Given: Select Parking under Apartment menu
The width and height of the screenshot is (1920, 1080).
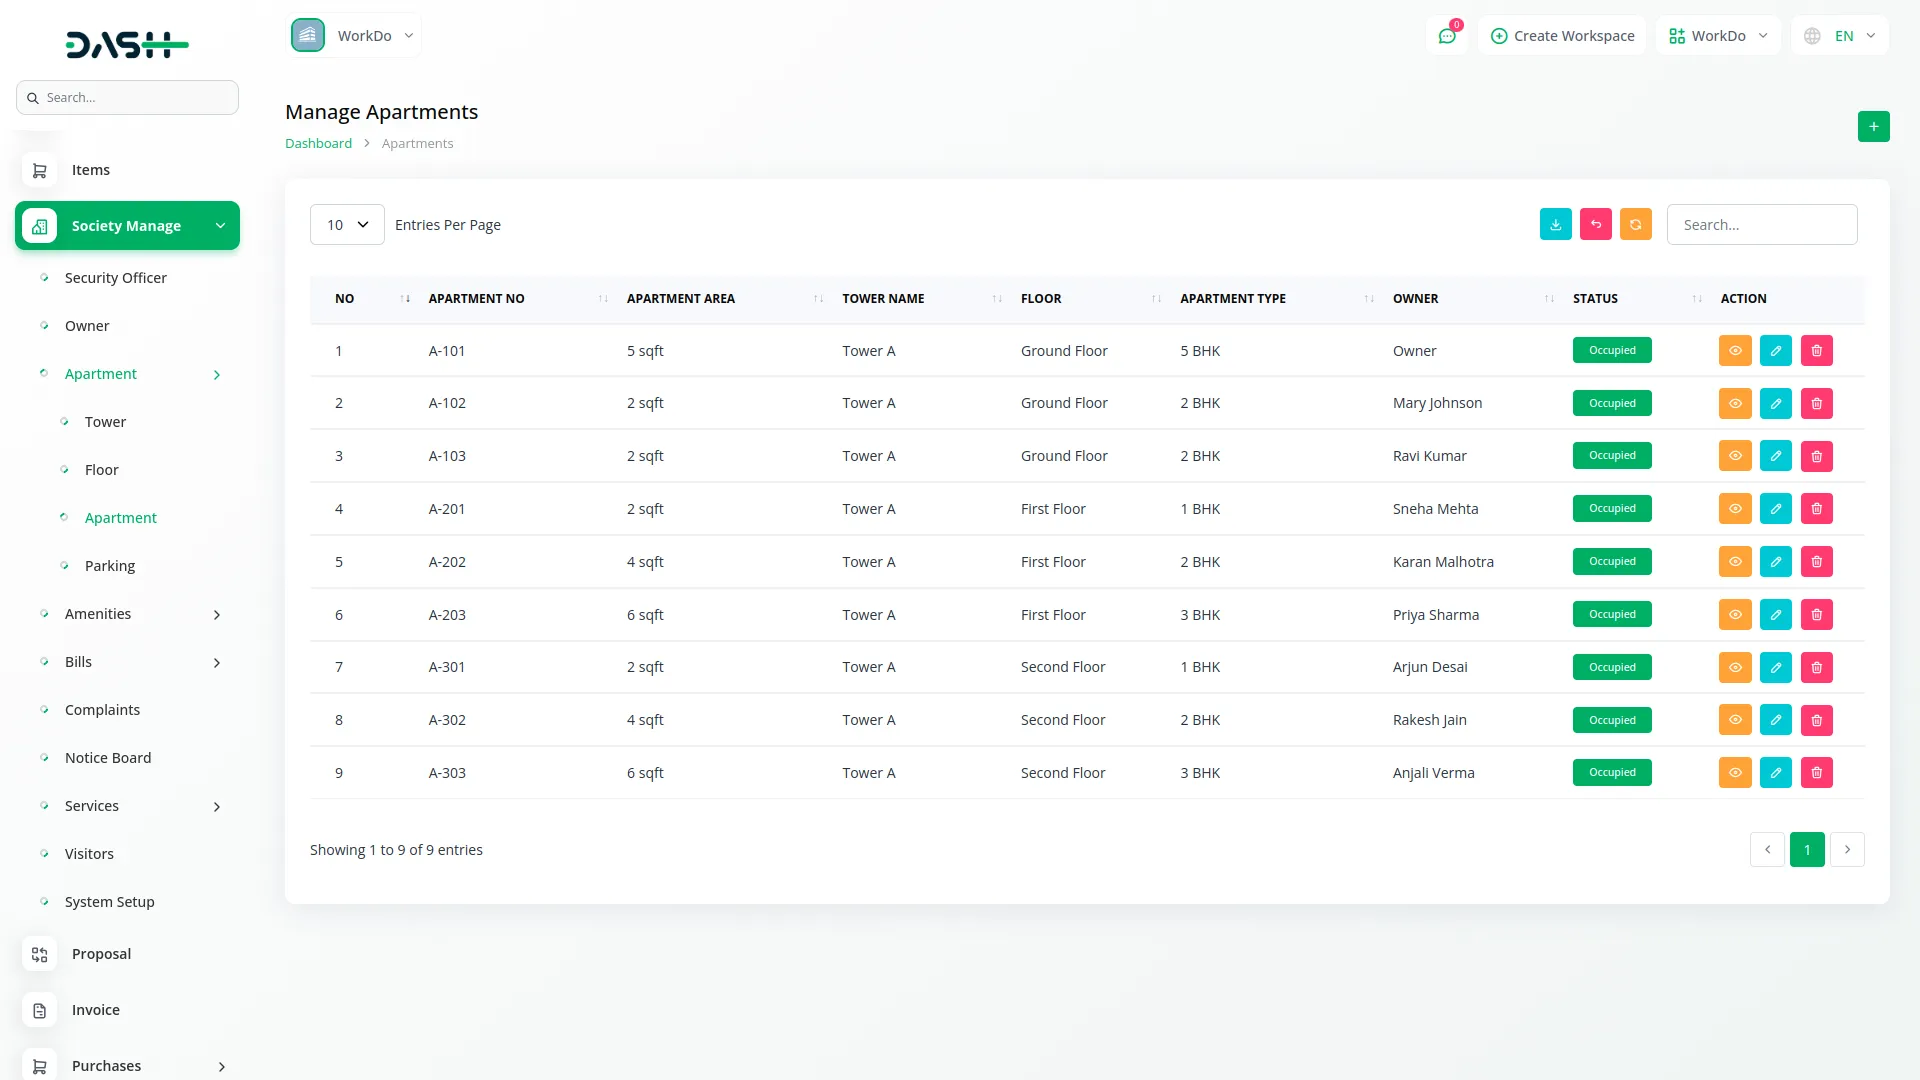Looking at the screenshot, I should [x=110, y=566].
